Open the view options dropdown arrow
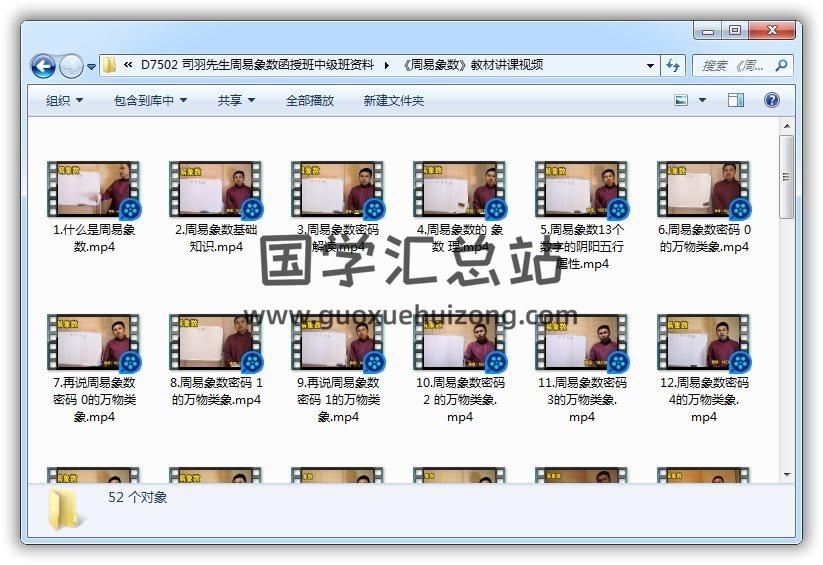The width and height of the screenshot is (823, 565). [702, 100]
